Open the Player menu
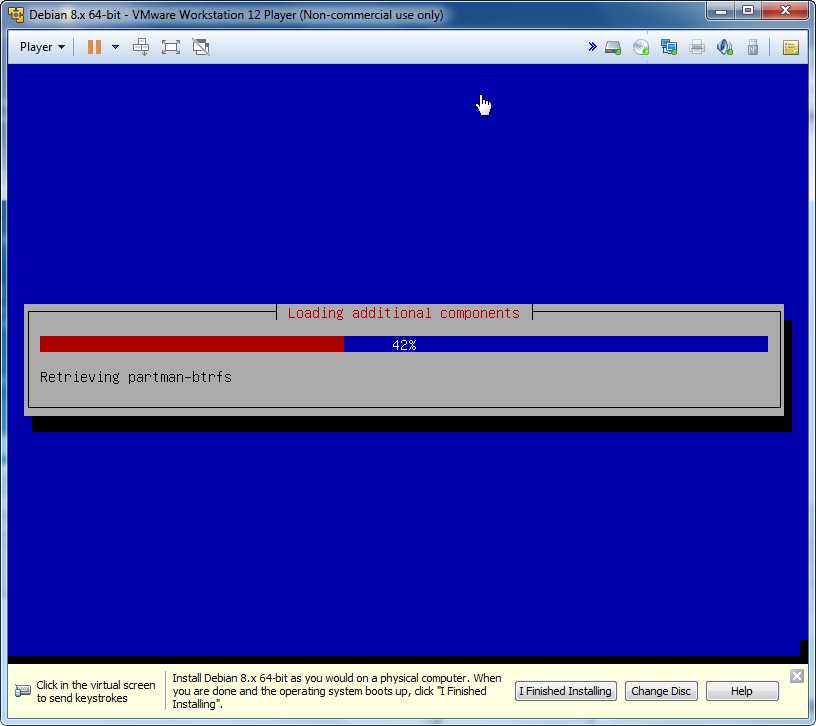Screen dimensions: 816x726 (42, 47)
